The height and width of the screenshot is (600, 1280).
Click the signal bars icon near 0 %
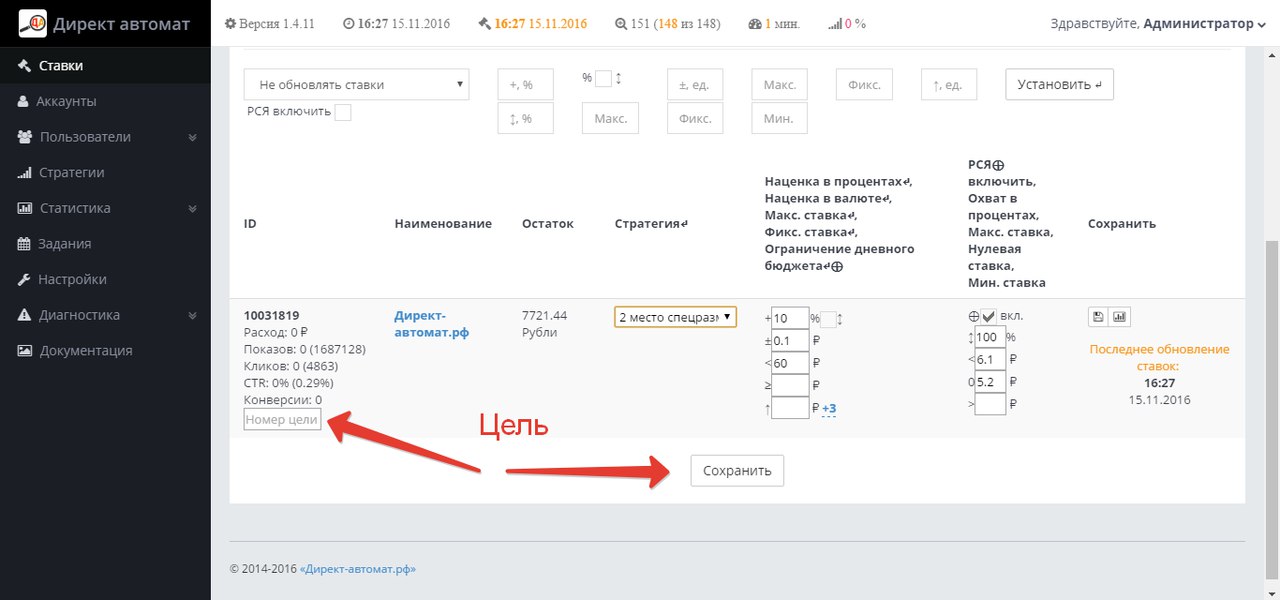pos(835,24)
